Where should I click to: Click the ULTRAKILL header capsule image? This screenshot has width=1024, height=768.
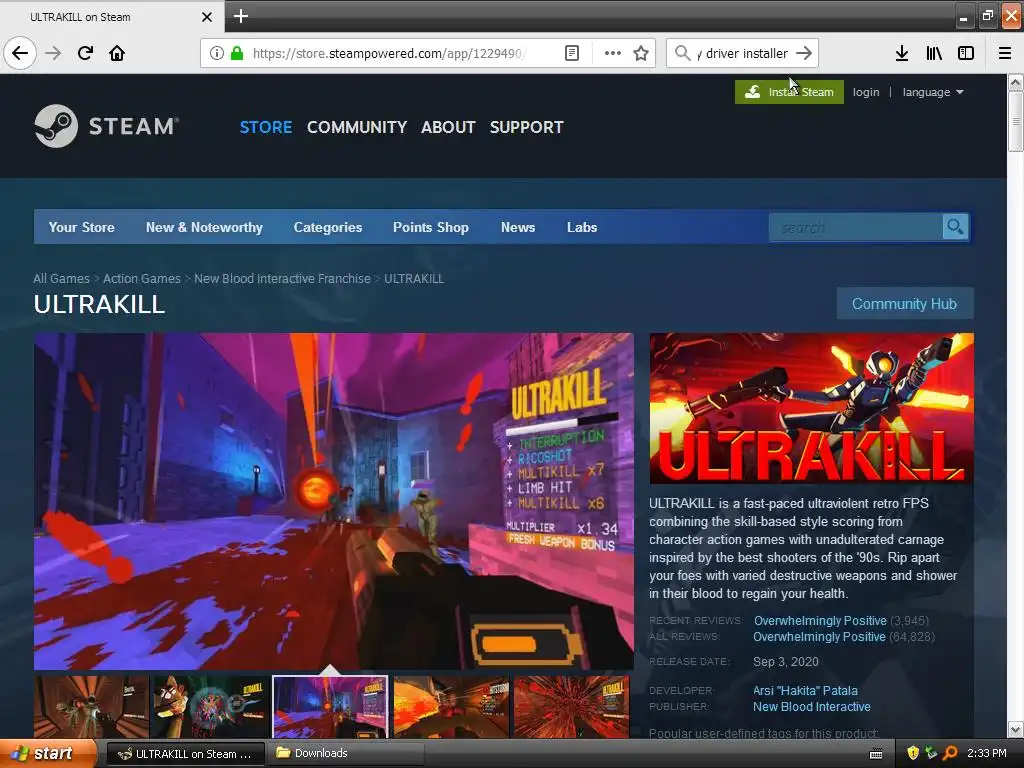point(811,408)
